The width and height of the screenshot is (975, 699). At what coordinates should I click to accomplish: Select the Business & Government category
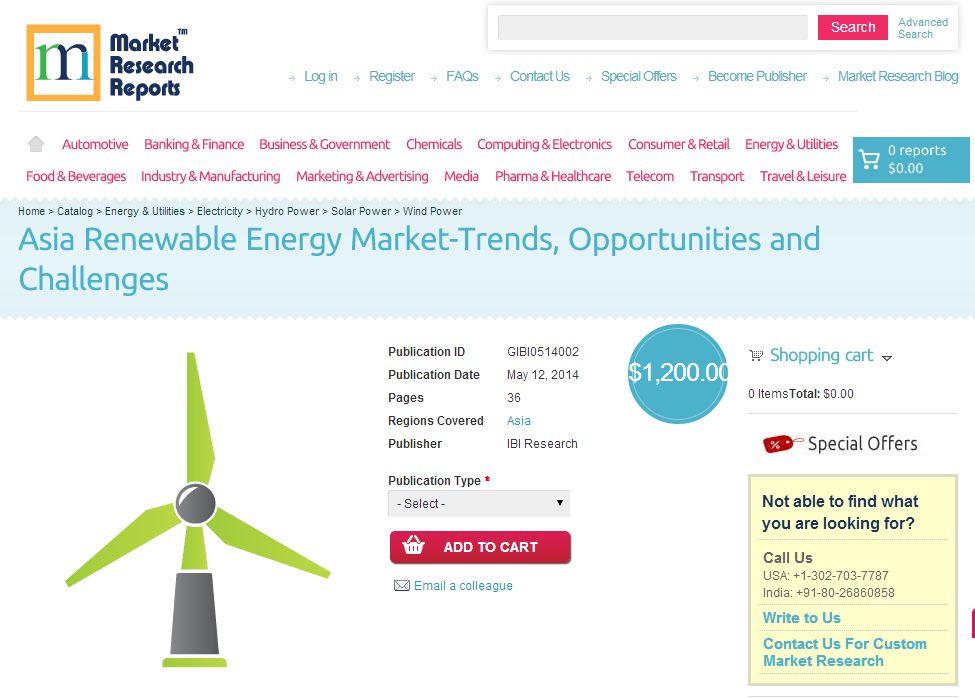(325, 144)
